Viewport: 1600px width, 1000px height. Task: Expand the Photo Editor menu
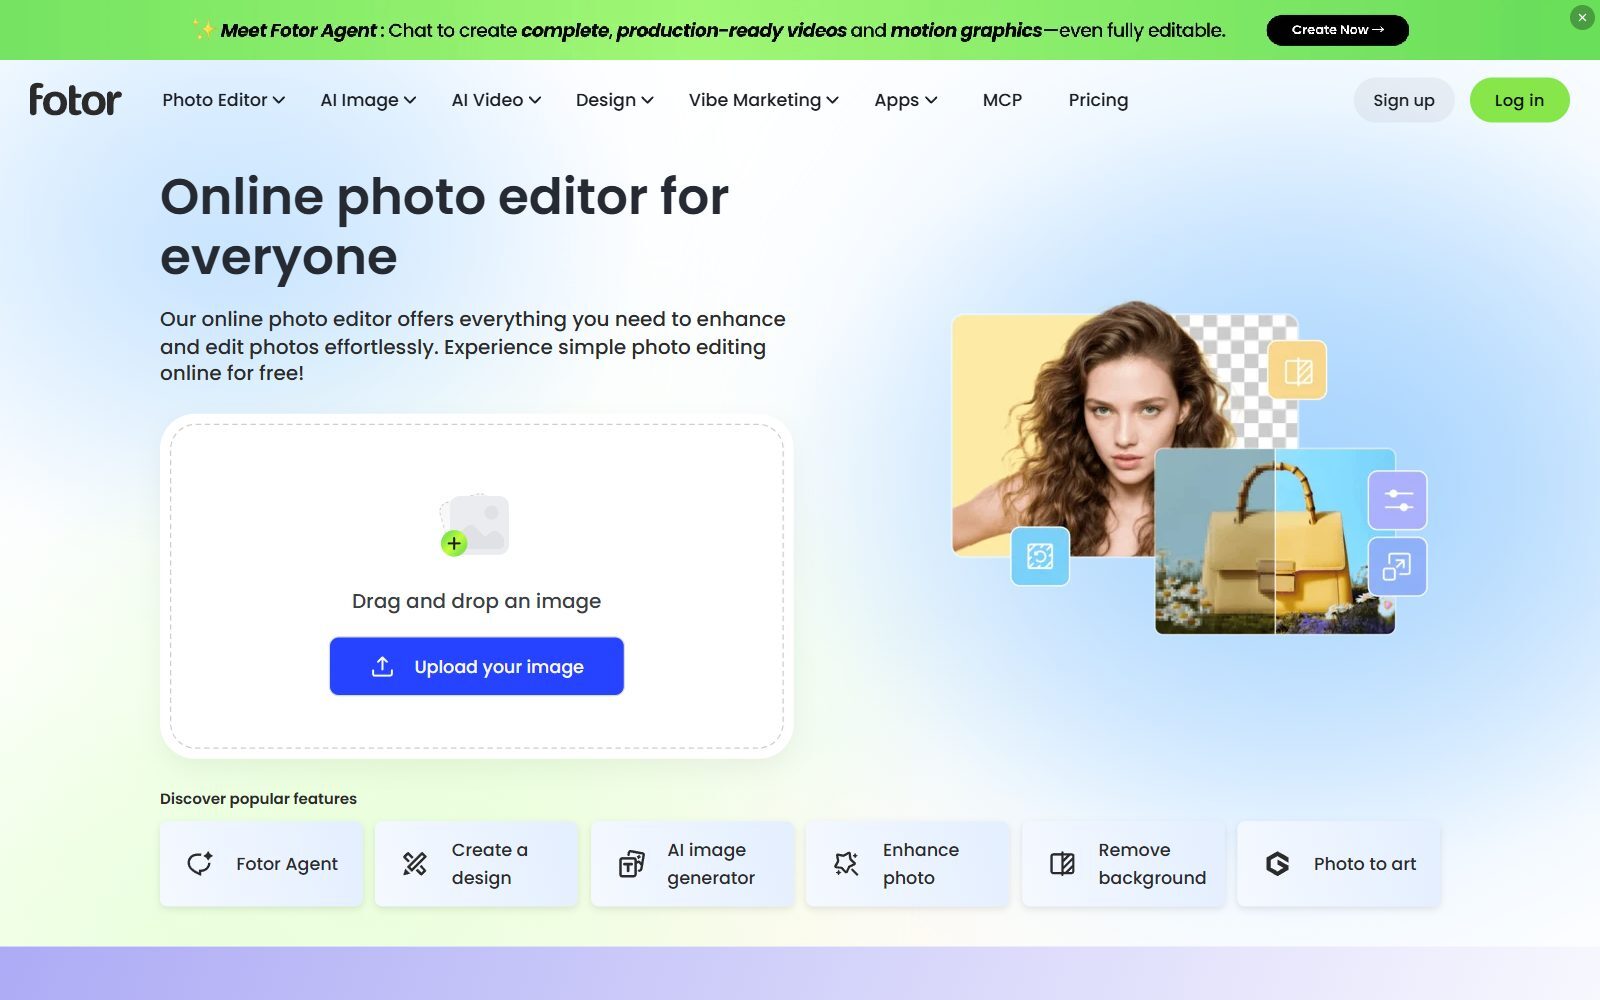(x=224, y=100)
